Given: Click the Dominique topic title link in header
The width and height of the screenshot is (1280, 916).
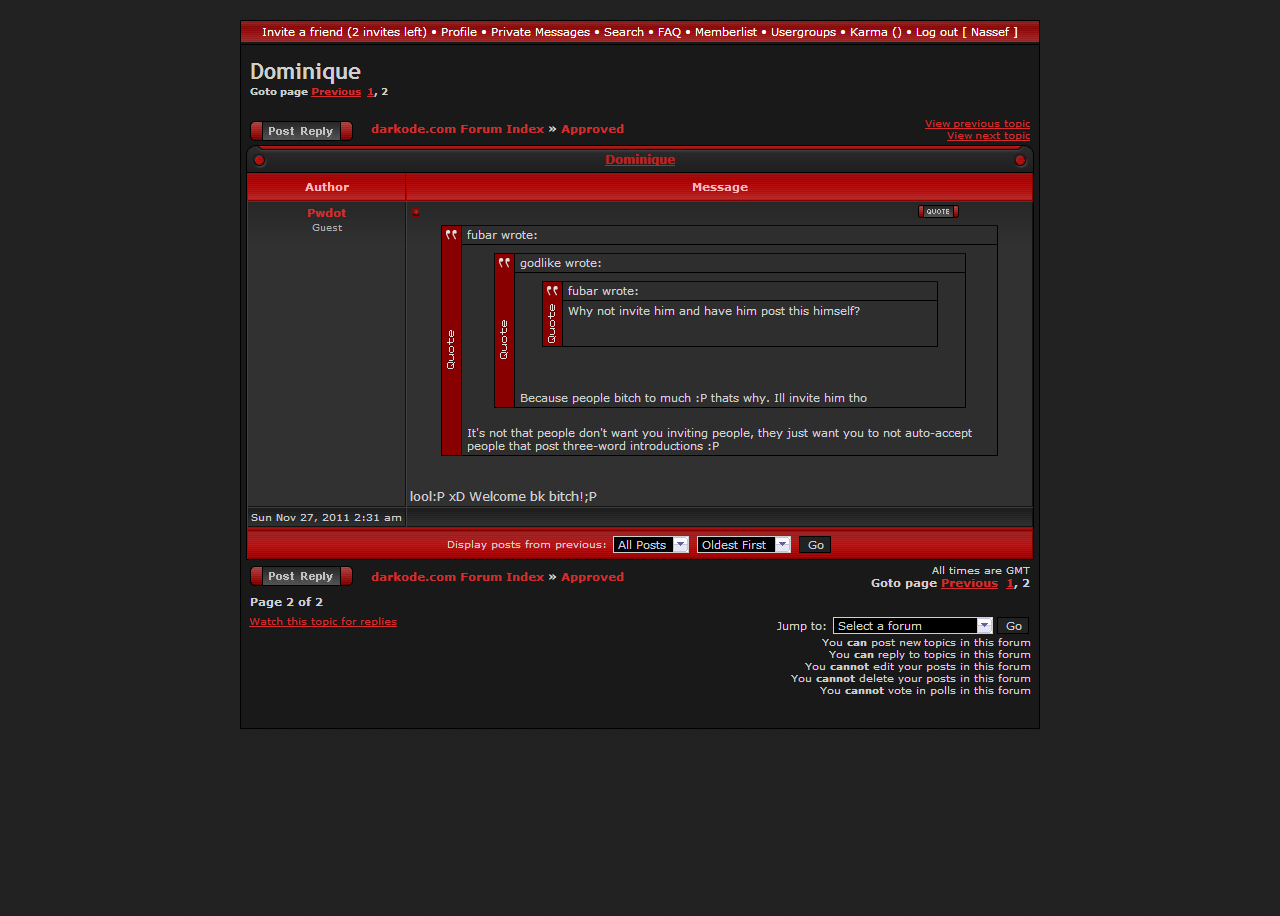Looking at the screenshot, I should click(639, 160).
